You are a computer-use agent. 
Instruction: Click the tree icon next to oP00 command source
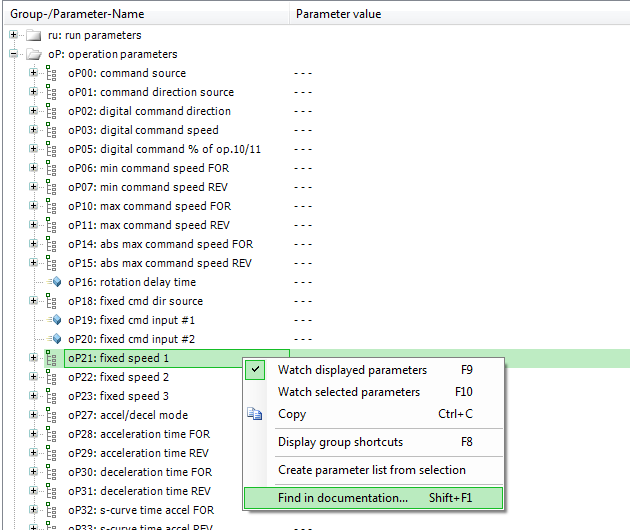tap(51, 73)
